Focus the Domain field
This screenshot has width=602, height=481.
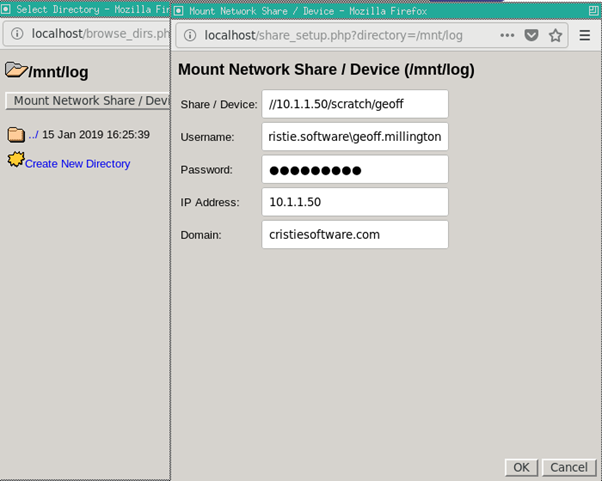tap(354, 235)
